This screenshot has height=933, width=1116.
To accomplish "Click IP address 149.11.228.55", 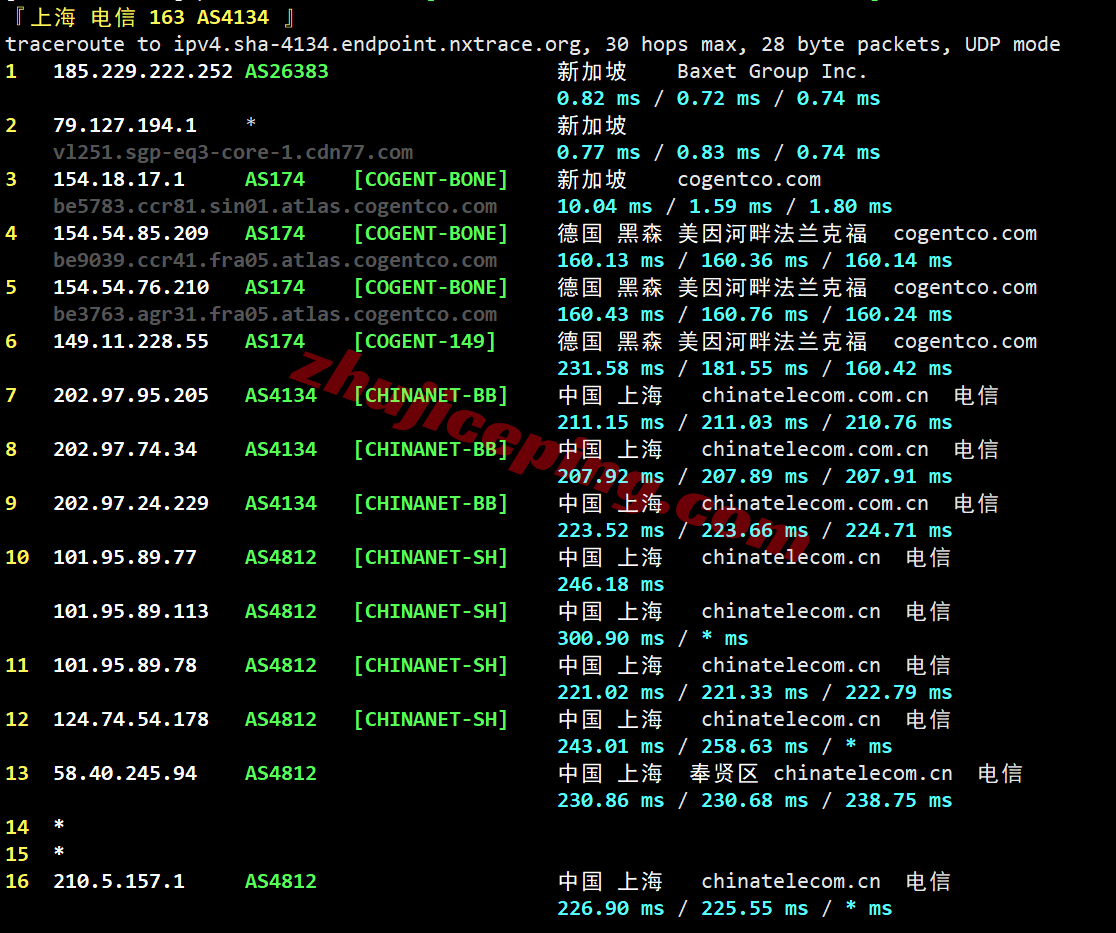I will coord(130,341).
